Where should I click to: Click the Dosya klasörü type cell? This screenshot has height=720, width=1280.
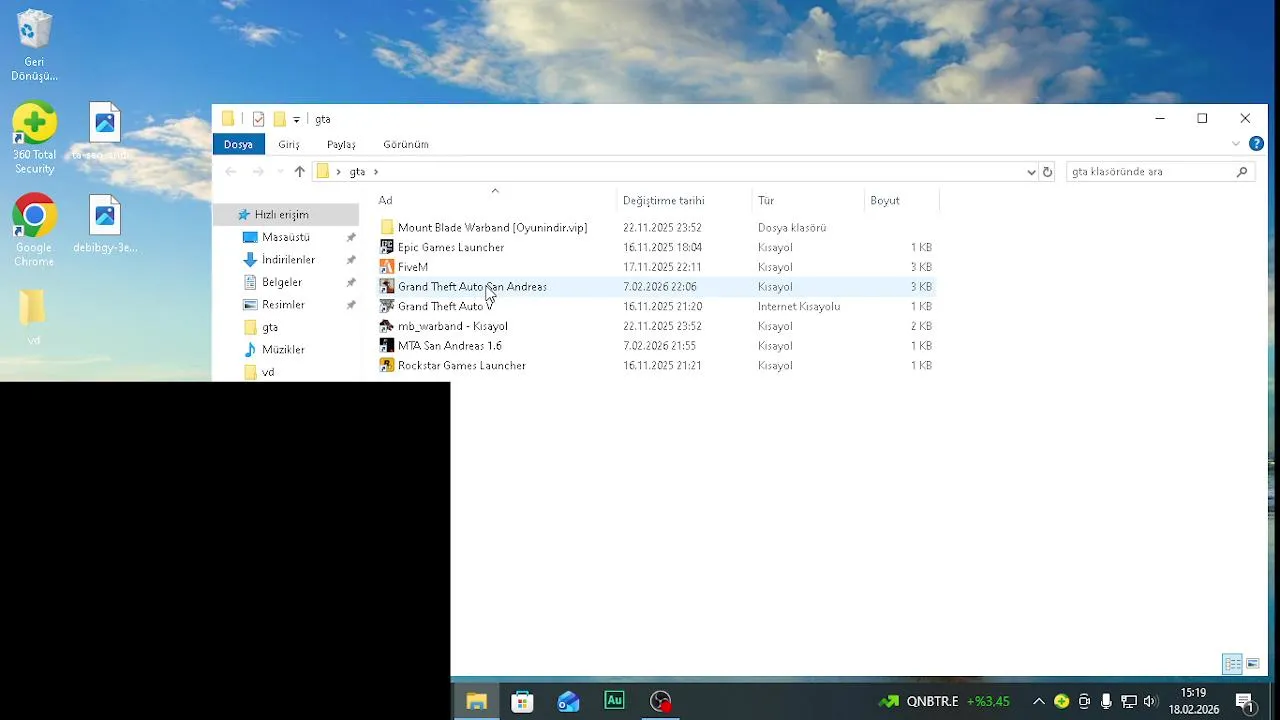pos(791,228)
